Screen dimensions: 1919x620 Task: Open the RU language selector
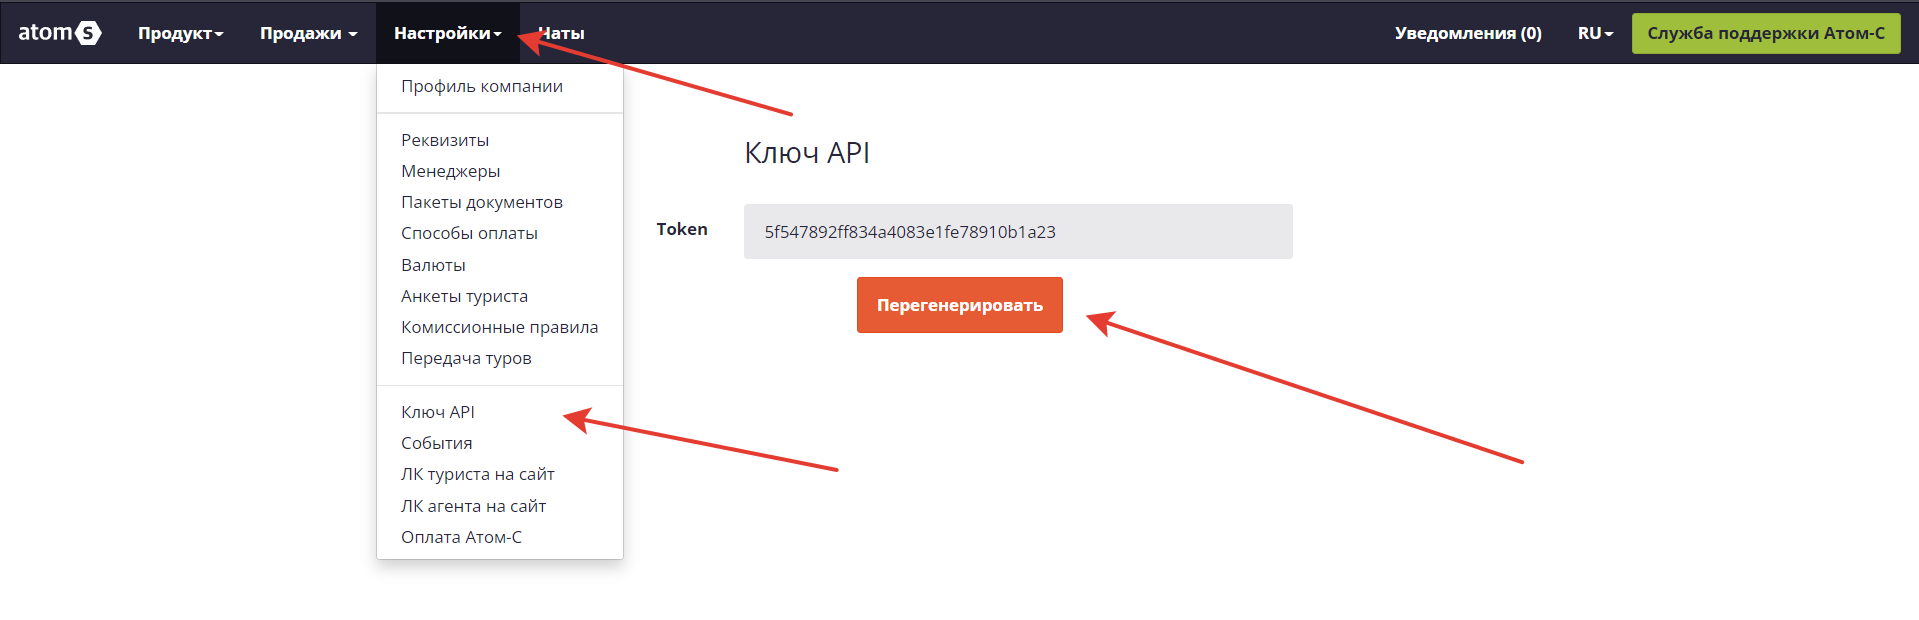point(1595,33)
